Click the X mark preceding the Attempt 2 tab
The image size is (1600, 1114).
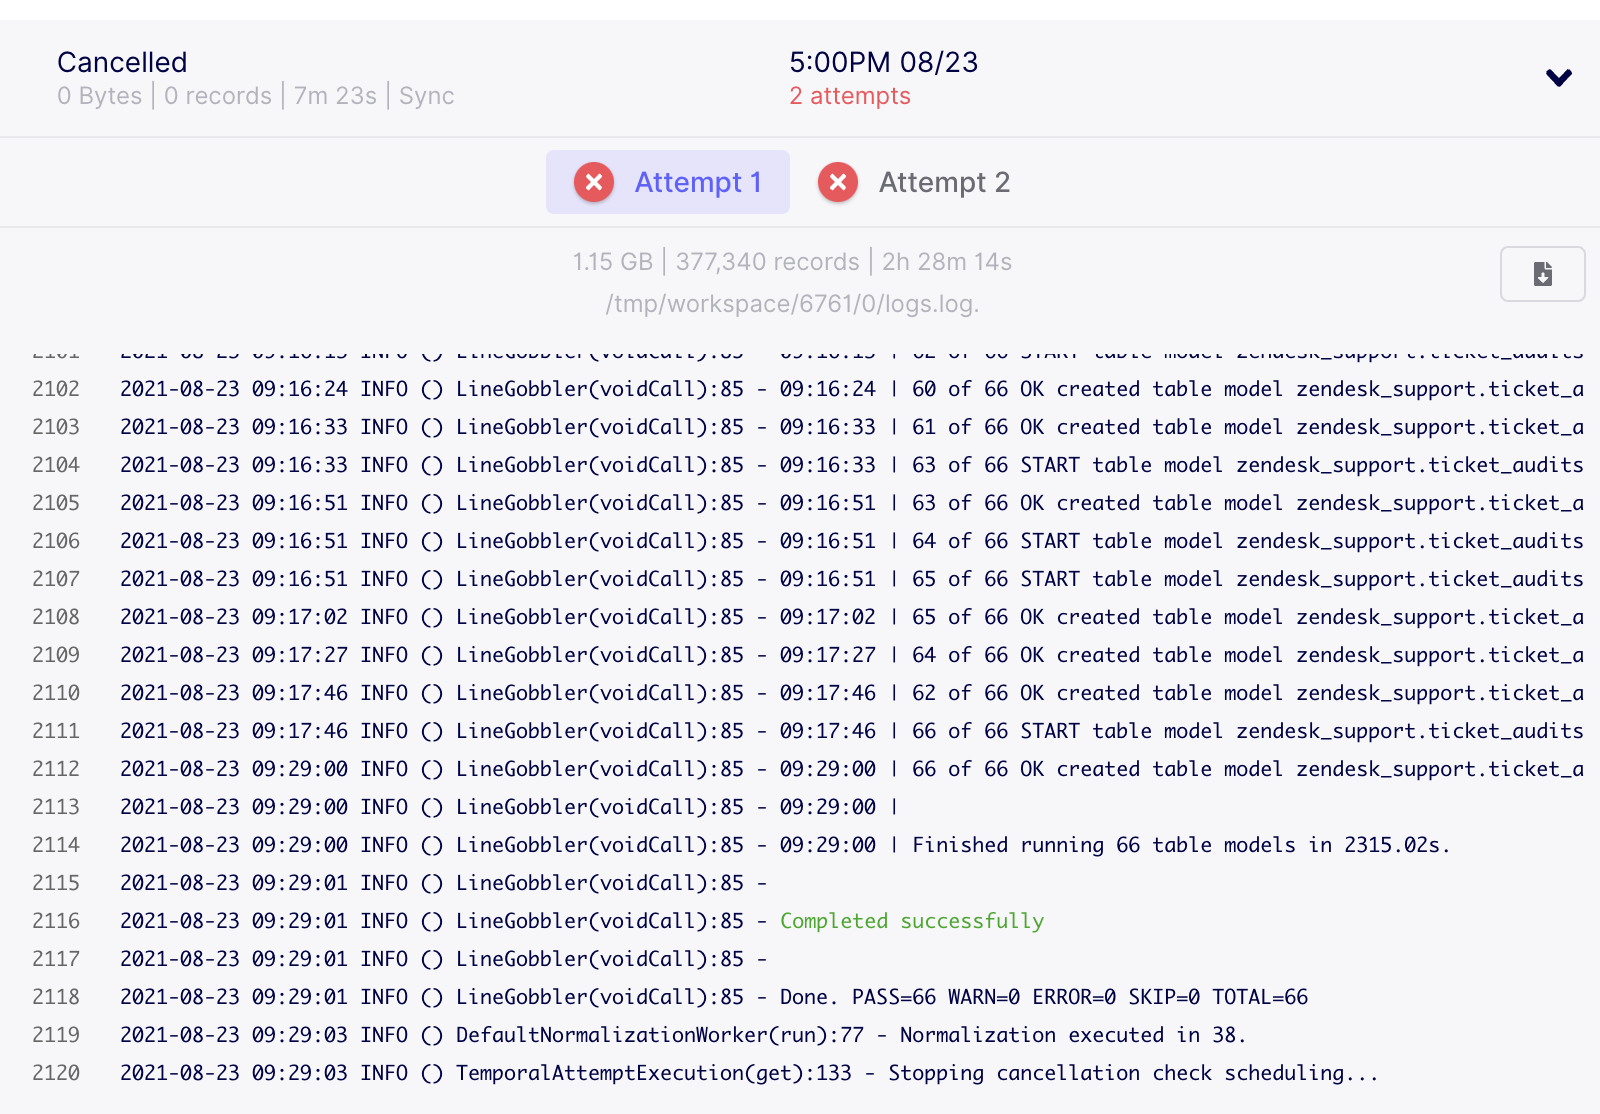[838, 182]
